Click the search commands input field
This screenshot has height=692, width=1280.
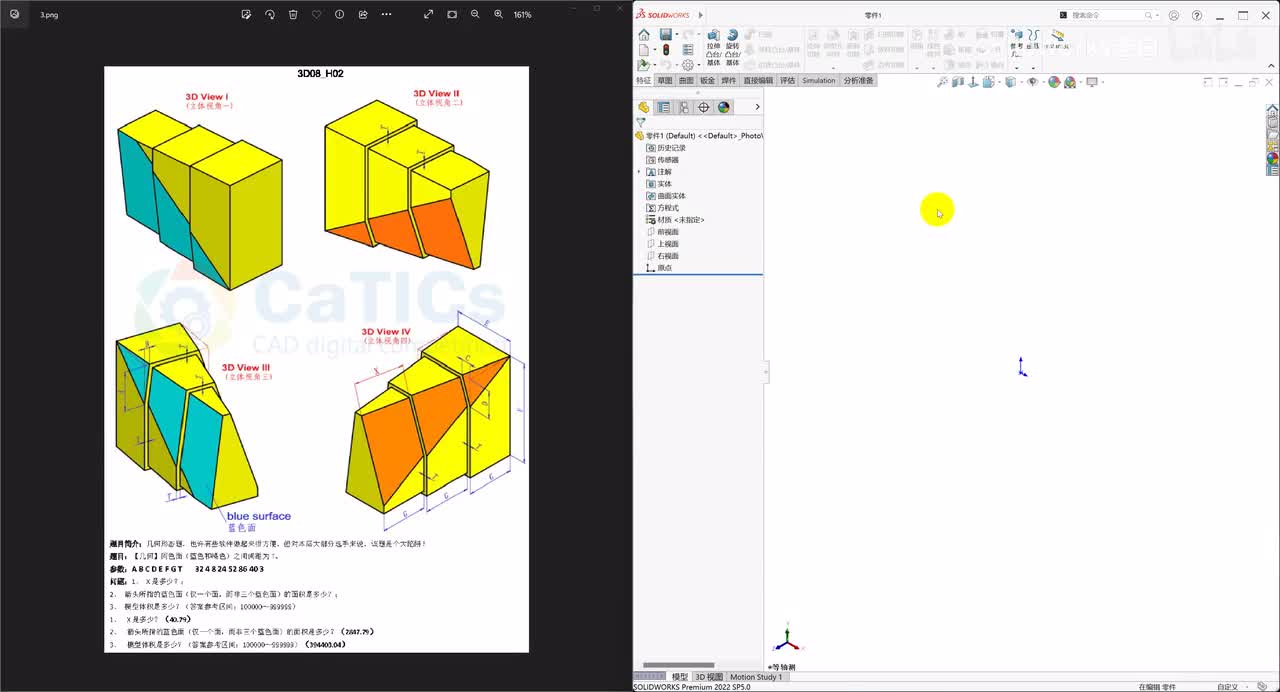[x=1108, y=15]
